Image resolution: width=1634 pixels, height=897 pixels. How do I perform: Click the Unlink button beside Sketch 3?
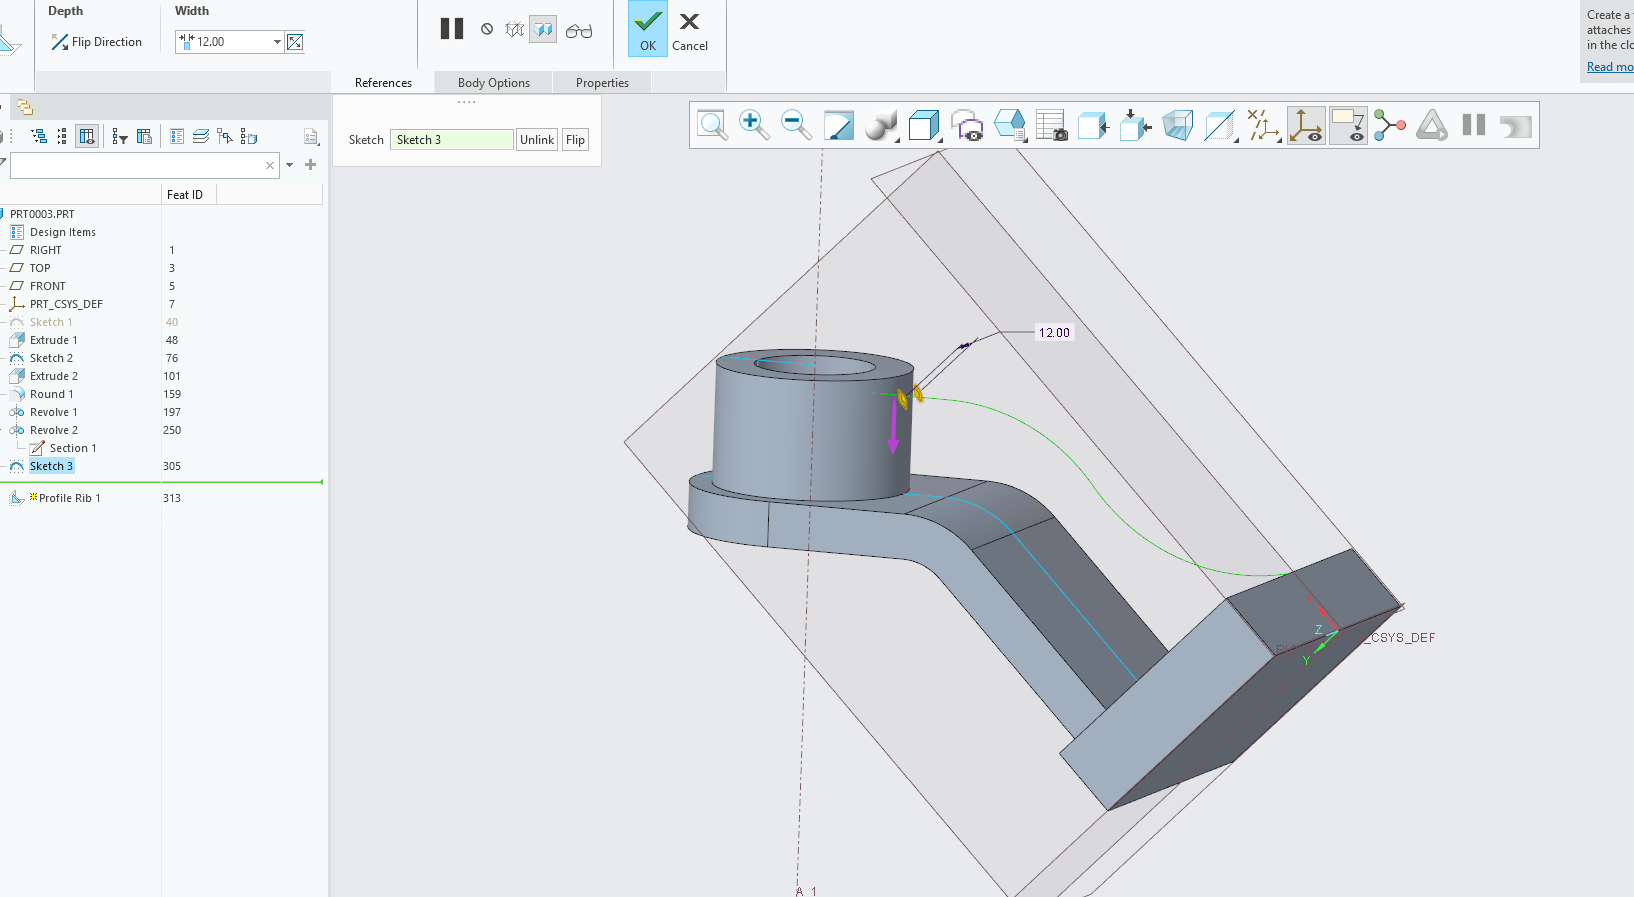click(x=537, y=140)
